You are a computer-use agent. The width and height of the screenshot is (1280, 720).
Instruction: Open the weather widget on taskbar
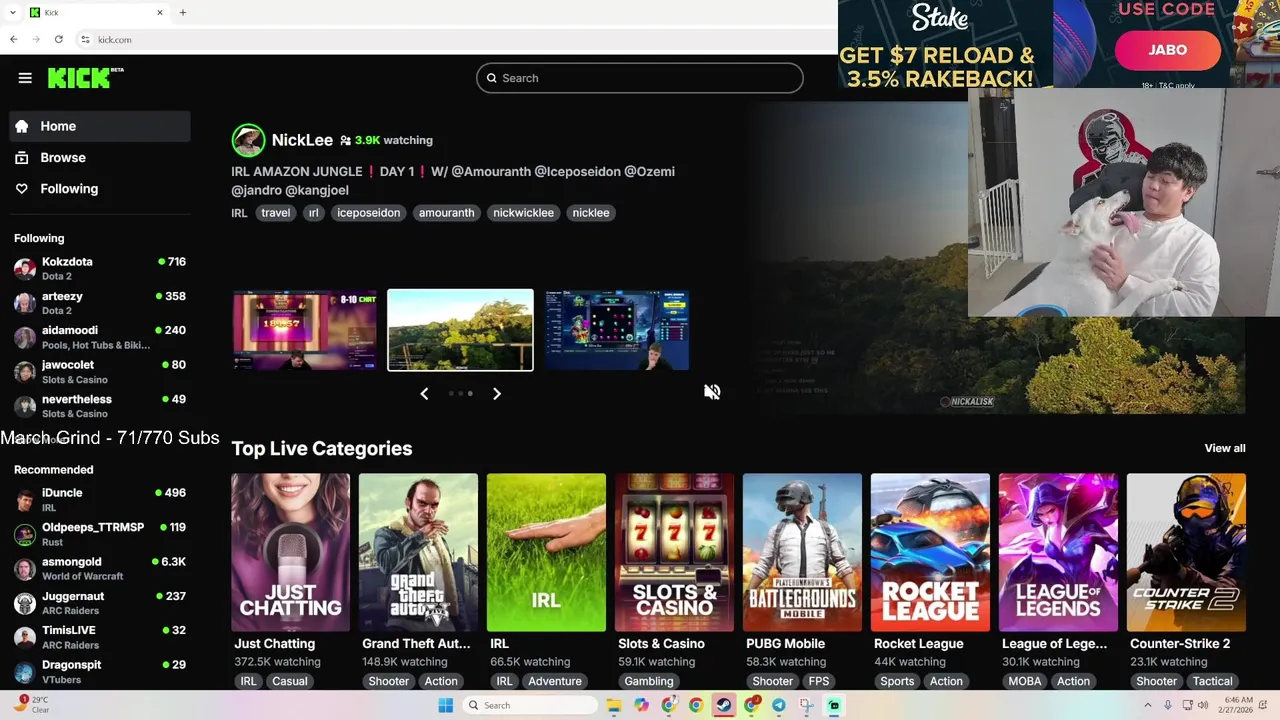(30, 704)
